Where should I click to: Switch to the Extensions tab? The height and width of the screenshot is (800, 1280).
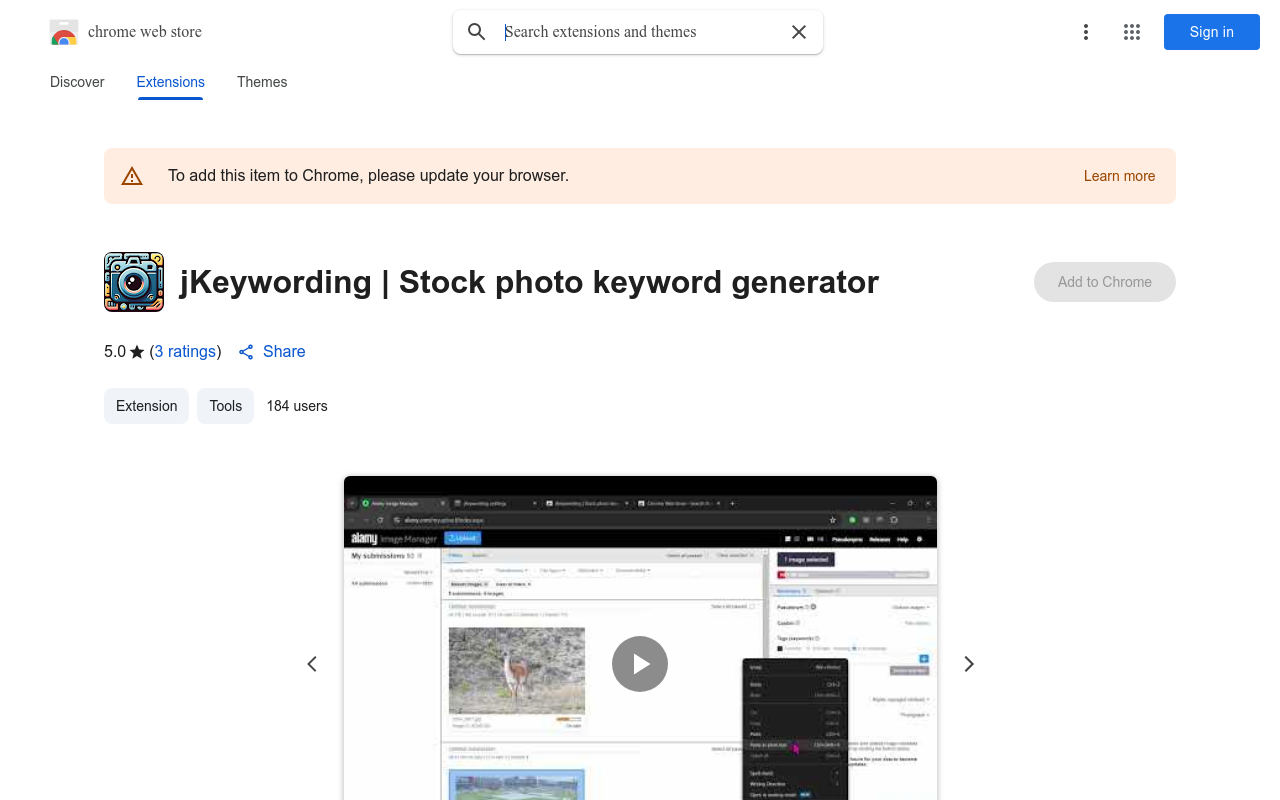(171, 82)
